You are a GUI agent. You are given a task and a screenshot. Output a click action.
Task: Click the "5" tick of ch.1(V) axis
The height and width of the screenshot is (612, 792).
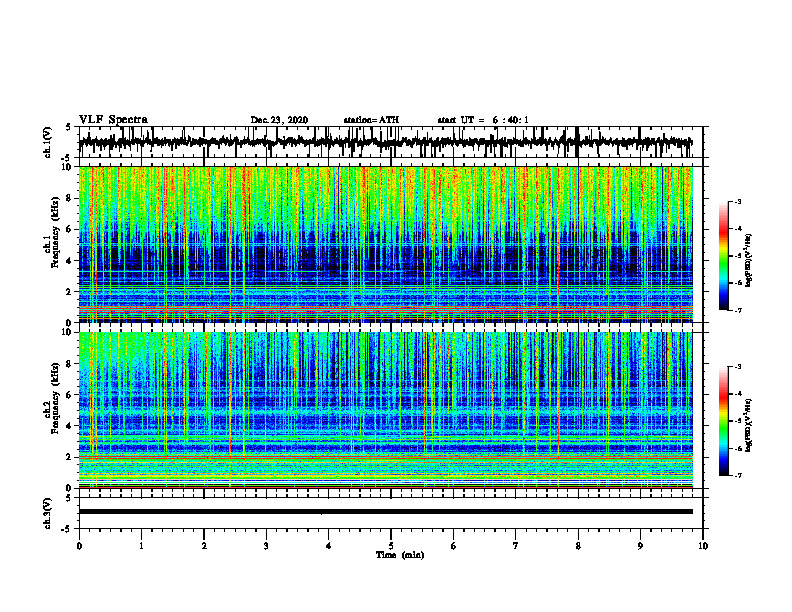pyautogui.click(x=69, y=127)
